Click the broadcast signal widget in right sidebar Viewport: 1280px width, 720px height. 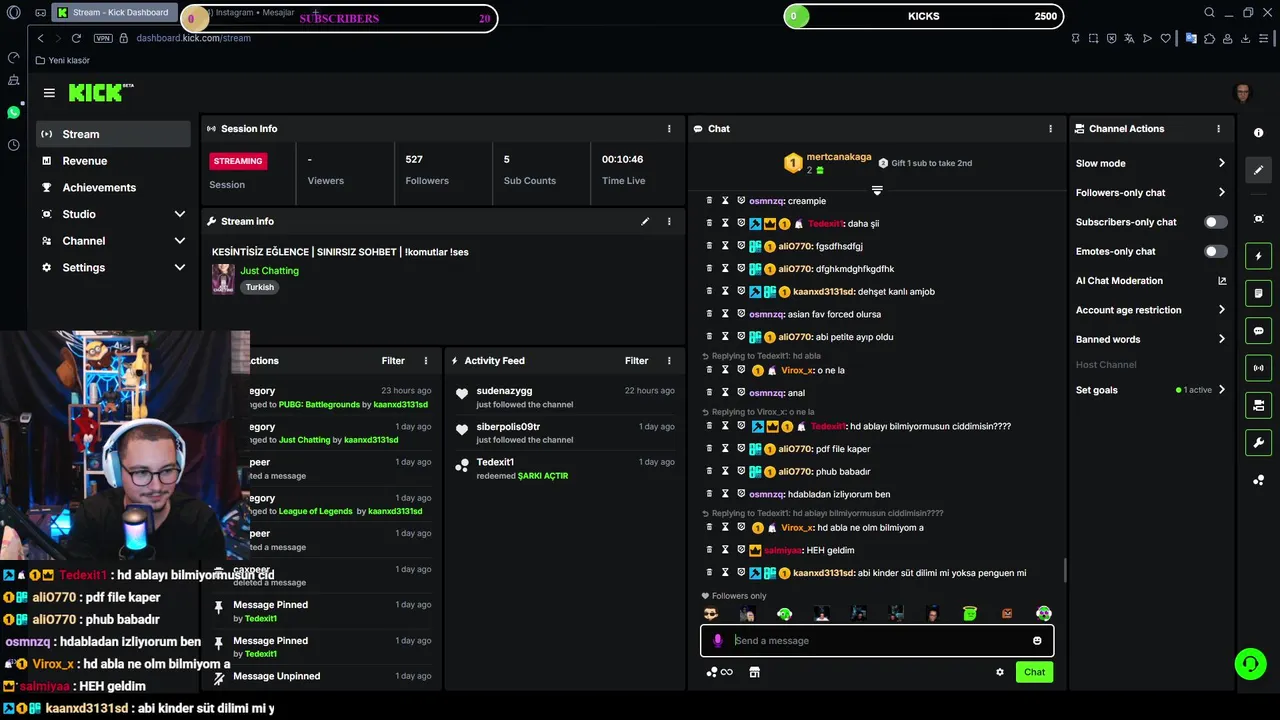(x=1258, y=368)
